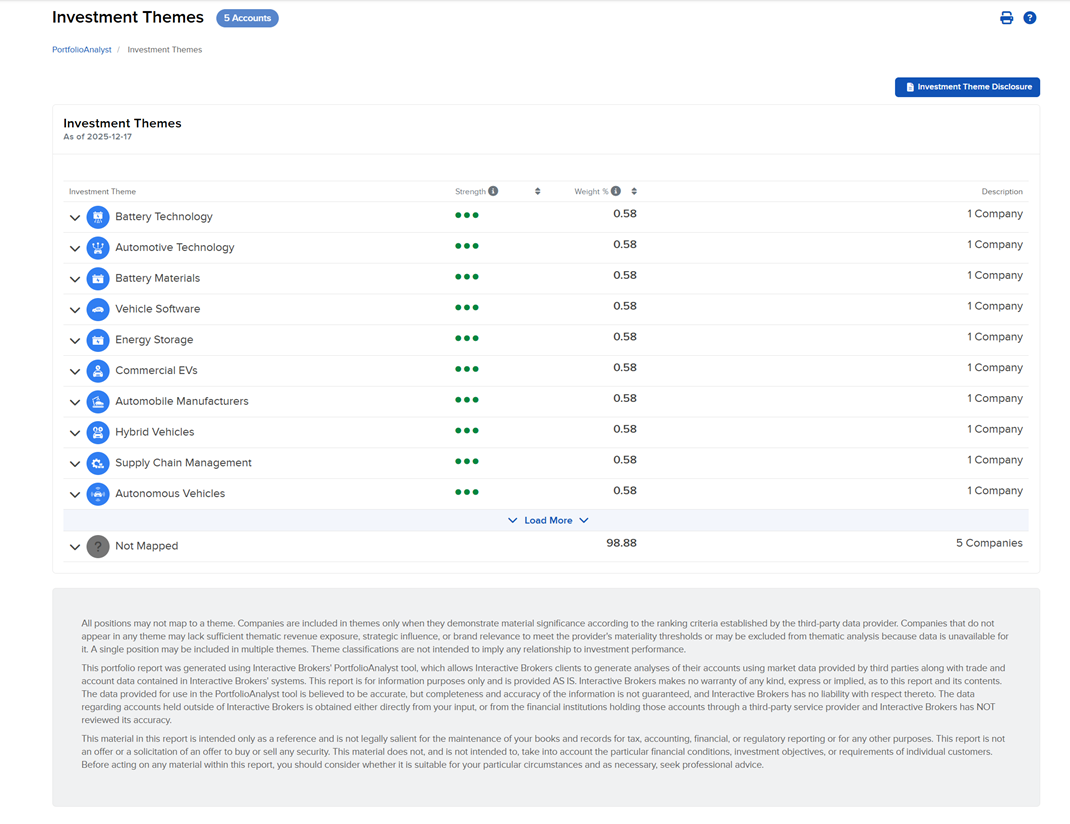
Task: Expand the Energy Storage row chevron
Action: pos(75,341)
